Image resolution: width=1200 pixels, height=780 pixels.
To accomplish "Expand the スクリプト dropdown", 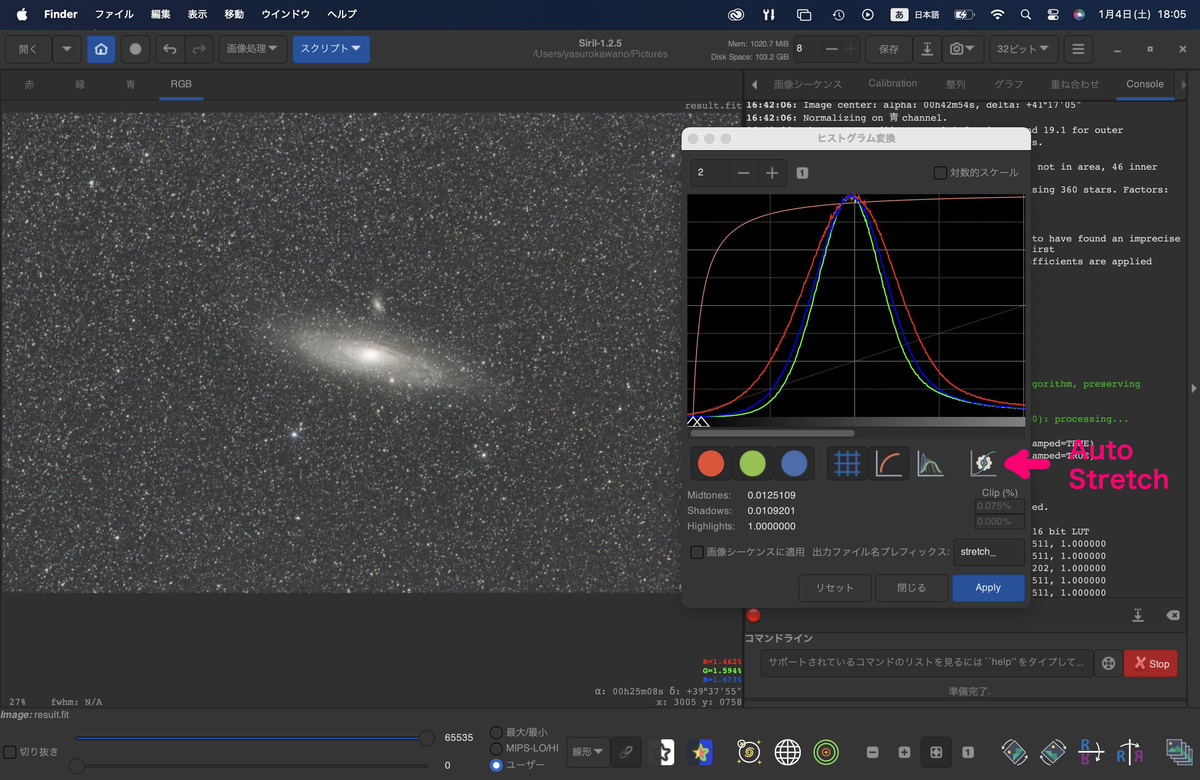I will (331, 49).
